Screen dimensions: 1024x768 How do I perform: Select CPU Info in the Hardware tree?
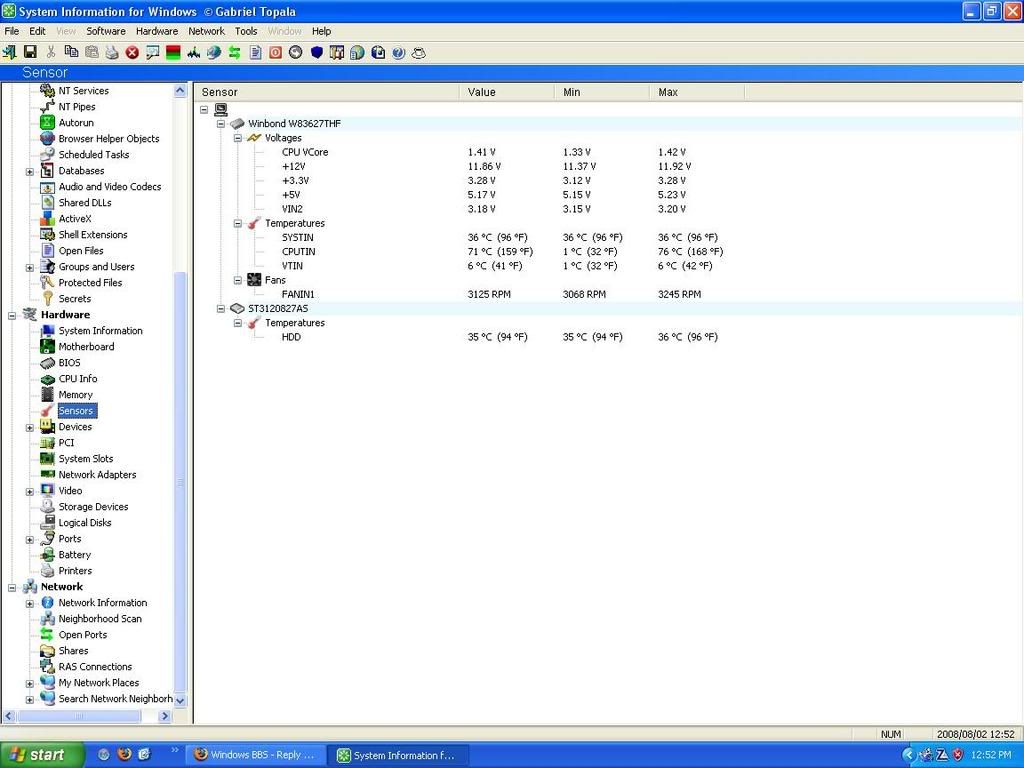tap(78, 379)
